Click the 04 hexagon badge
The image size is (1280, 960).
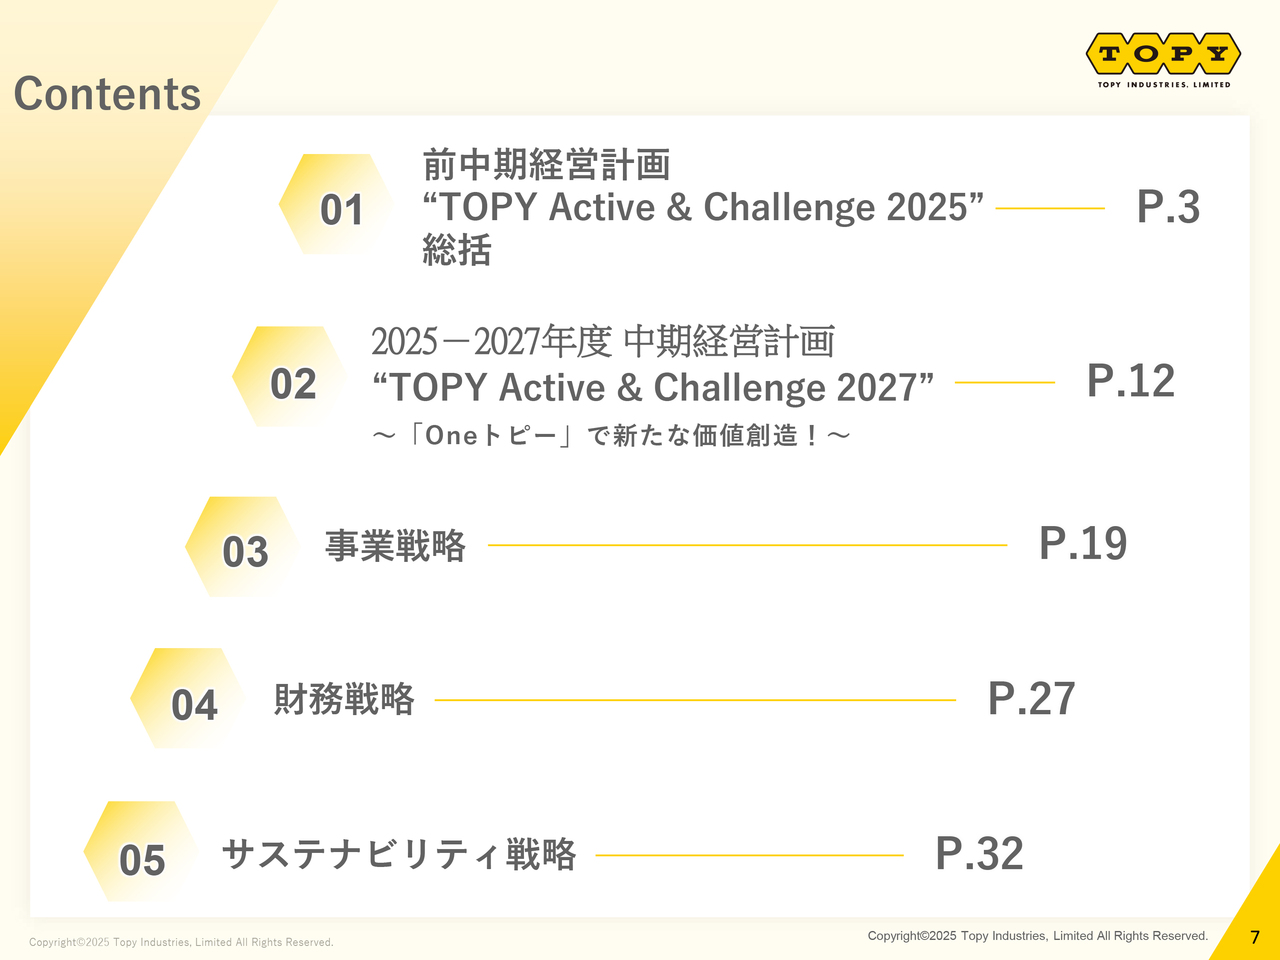click(x=189, y=698)
